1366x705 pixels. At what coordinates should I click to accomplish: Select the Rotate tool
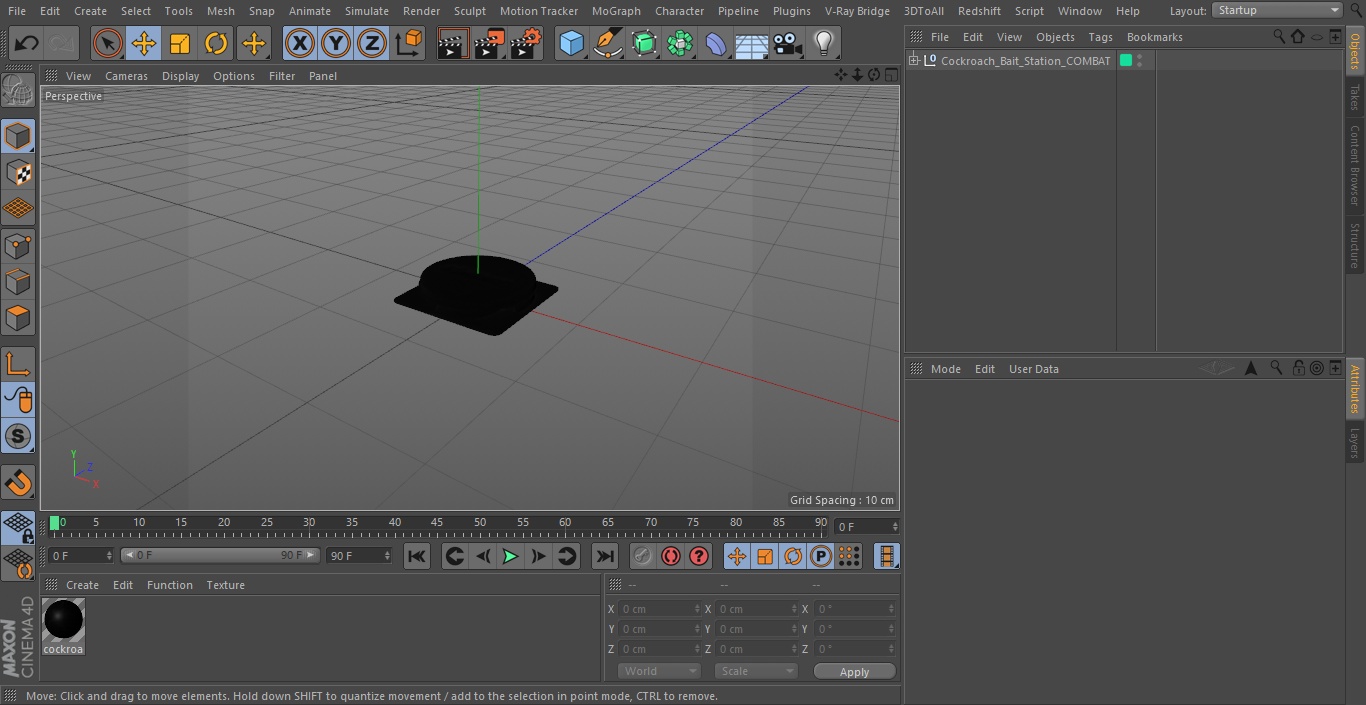216,43
